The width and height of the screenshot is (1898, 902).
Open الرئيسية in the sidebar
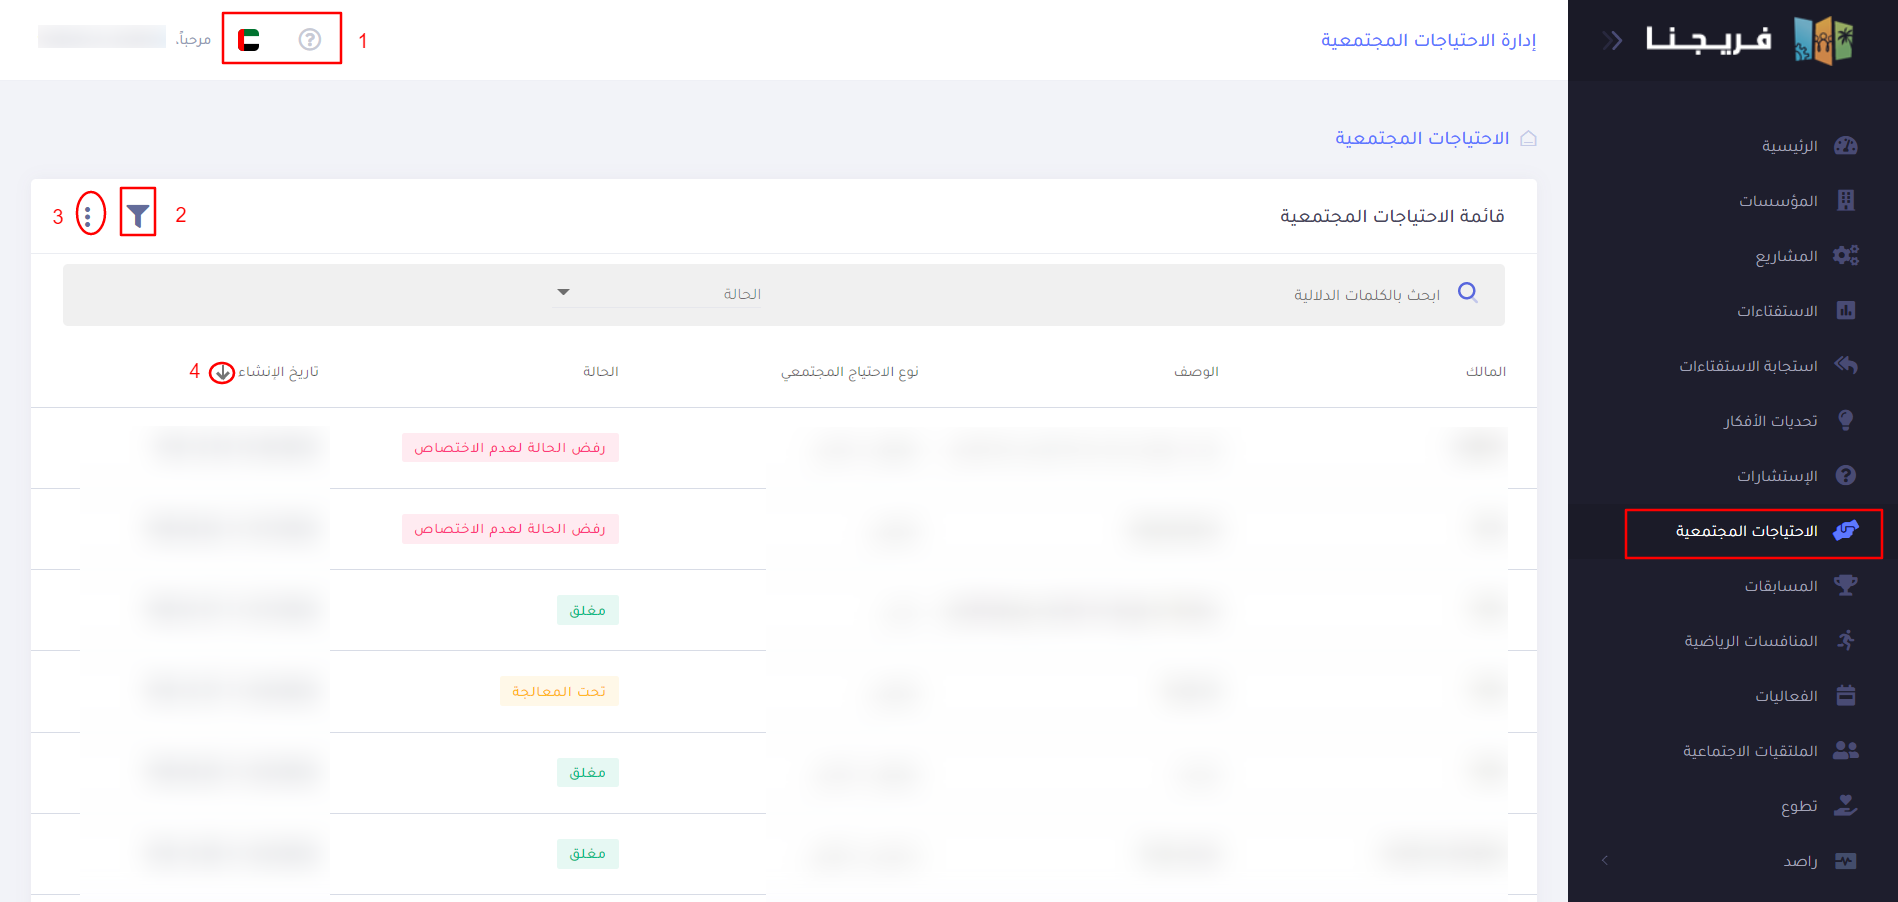(x=1789, y=146)
